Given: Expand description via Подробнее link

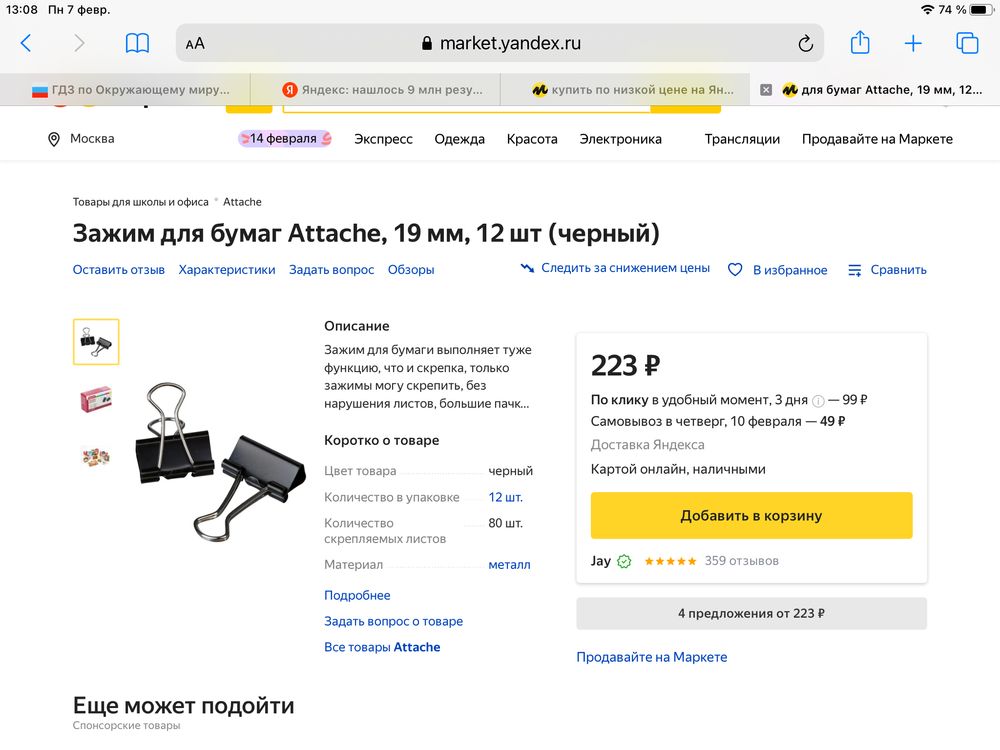Looking at the screenshot, I should tap(357, 595).
